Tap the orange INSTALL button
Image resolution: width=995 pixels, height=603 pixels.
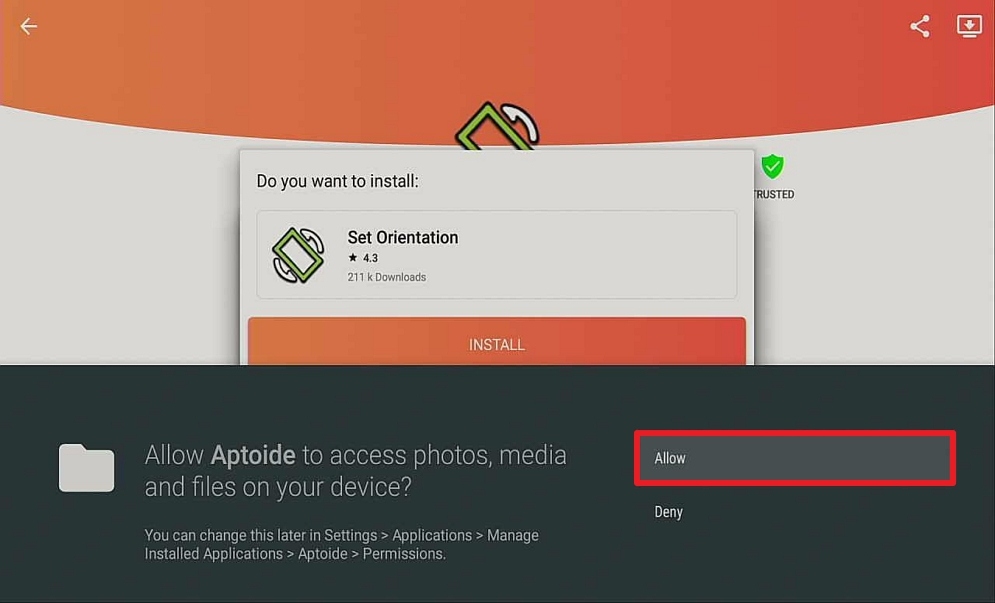coord(497,341)
